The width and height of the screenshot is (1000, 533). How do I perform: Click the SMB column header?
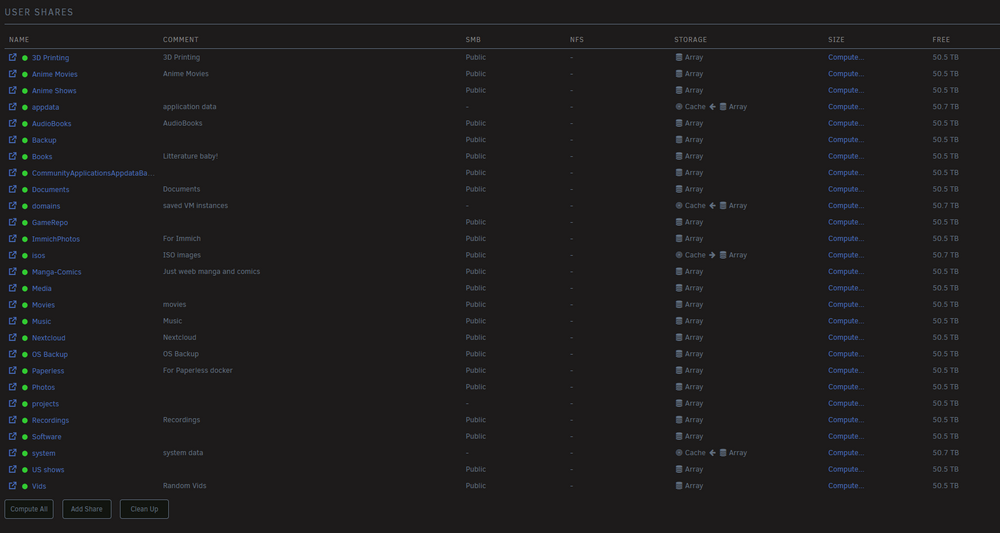[x=473, y=40]
